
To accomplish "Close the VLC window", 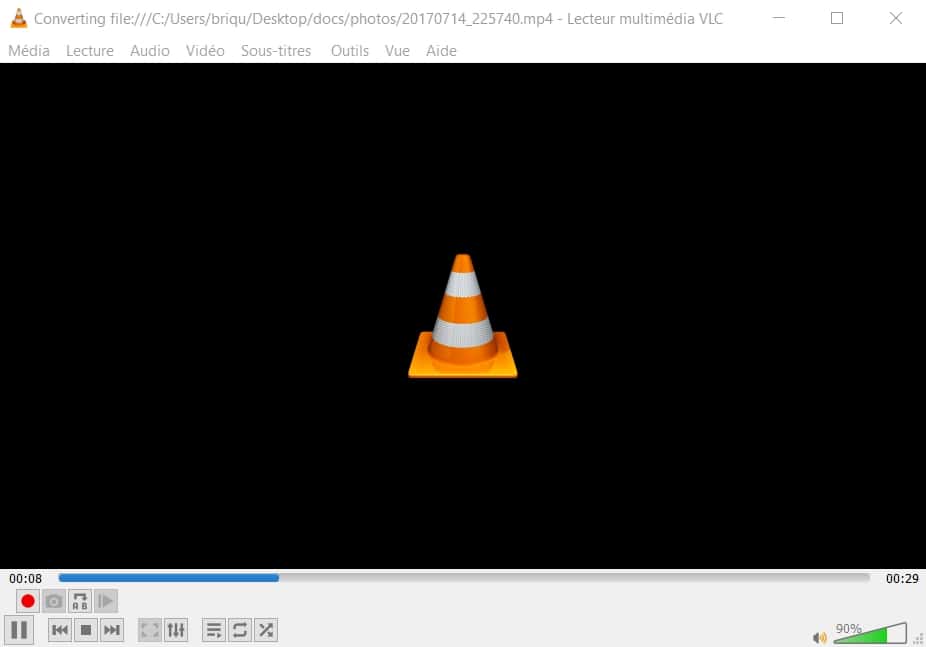I will point(896,18).
